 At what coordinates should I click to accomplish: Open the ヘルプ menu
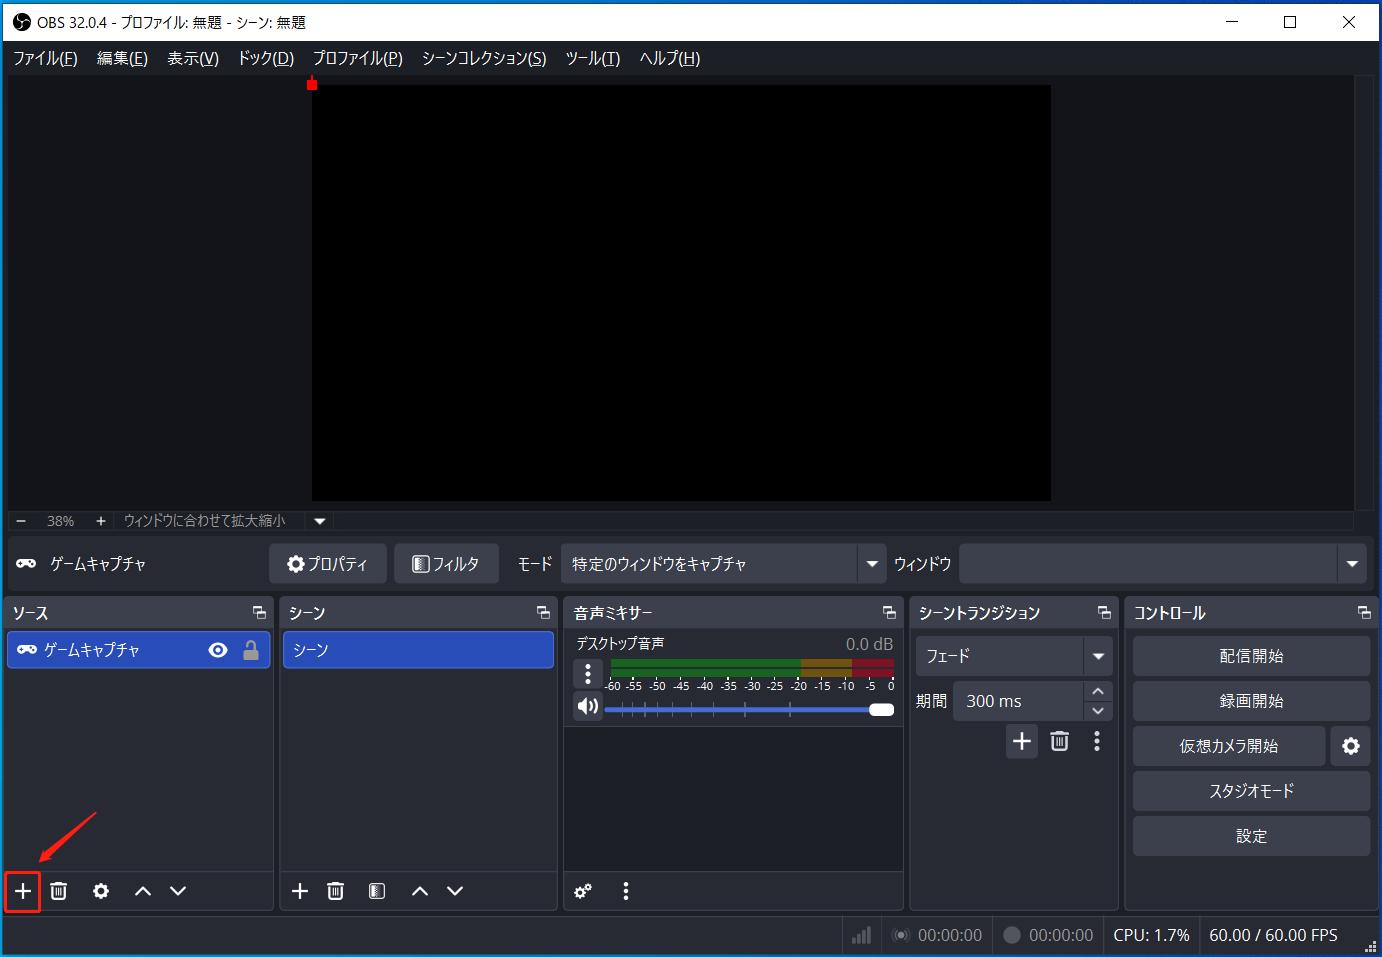(668, 58)
